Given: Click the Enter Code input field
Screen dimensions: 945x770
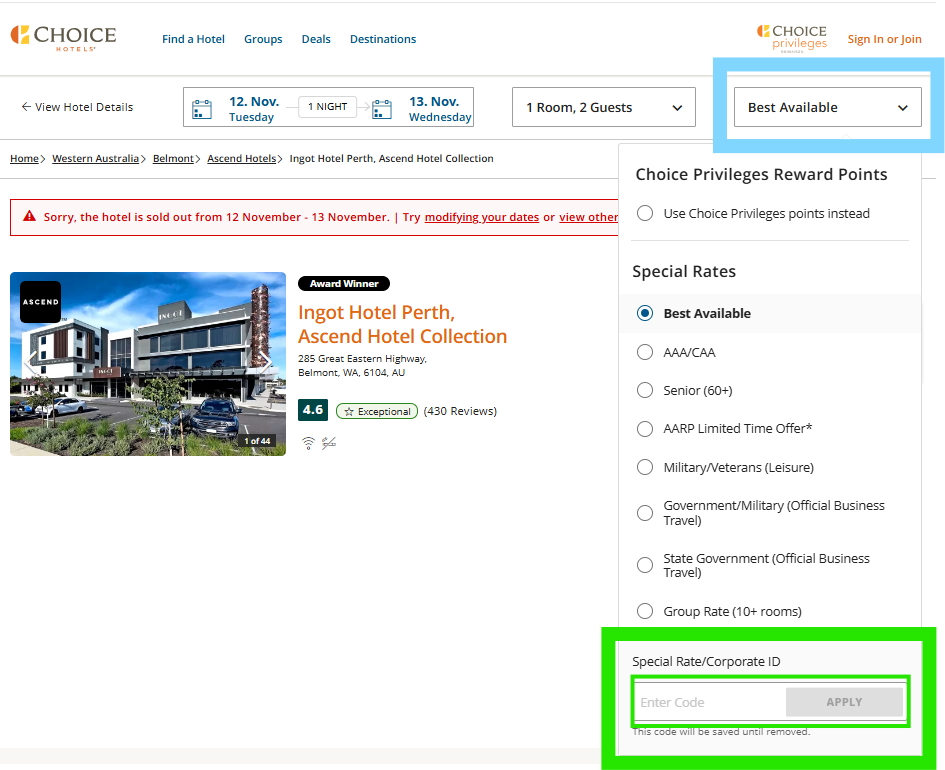Looking at the screenshot, I should pyautogui.click(x=709, y=702).
